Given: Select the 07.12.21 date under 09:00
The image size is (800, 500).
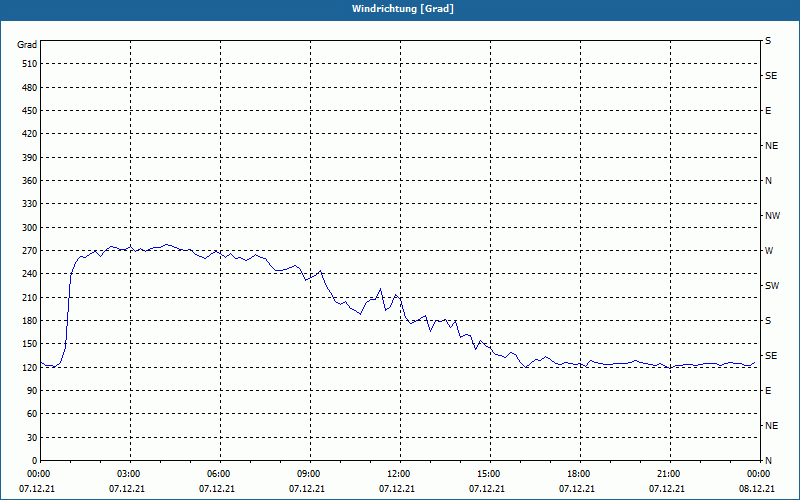Looking at the screenshot, I should [307, 489].
